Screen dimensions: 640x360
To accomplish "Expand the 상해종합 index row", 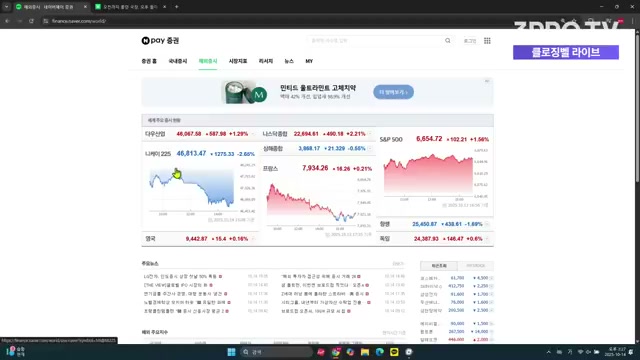I will [x=370, y=149].
